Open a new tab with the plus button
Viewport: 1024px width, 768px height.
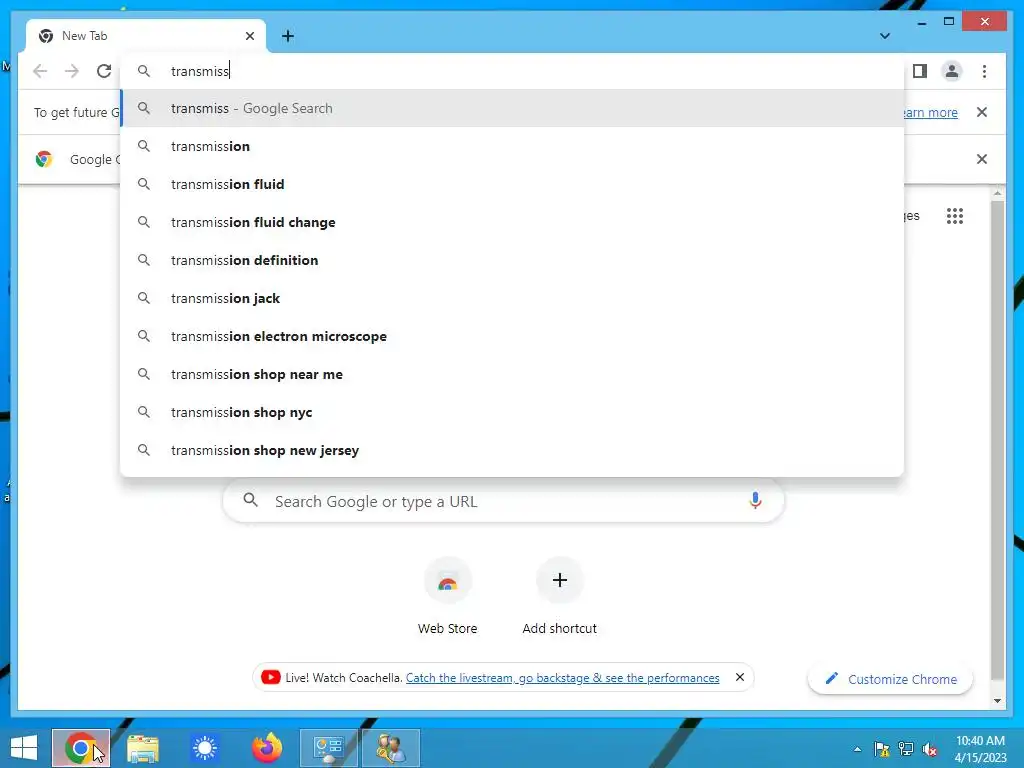pyautogui.click(x=288, y=36)
